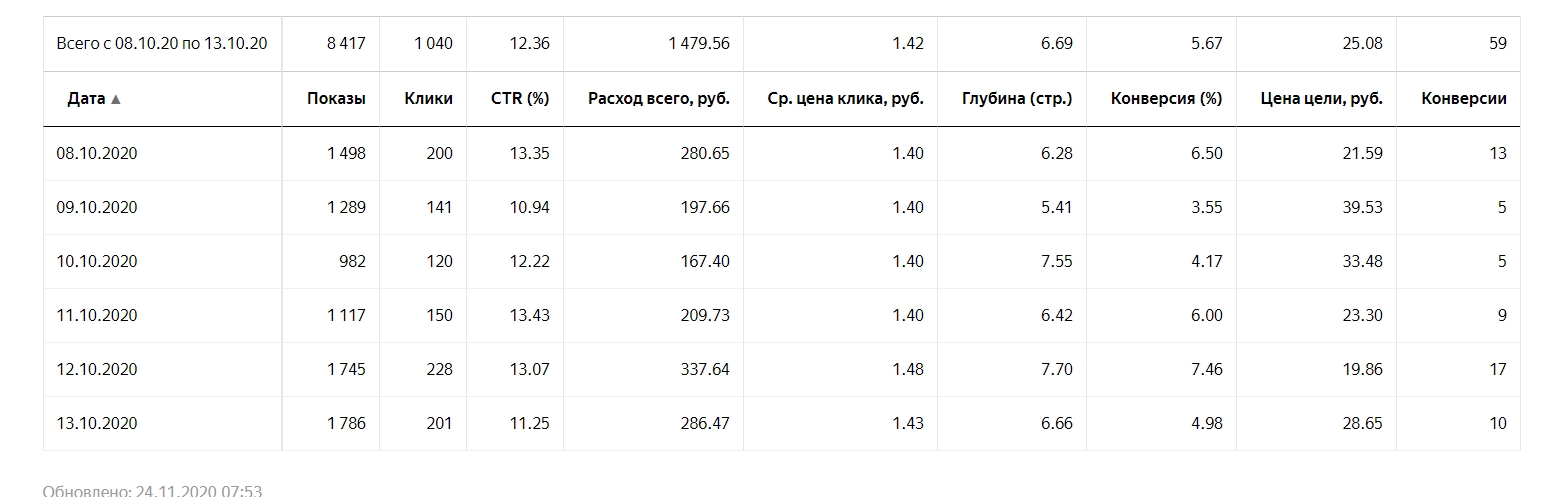
Task: Sort by the Клики column header
Action: (428, 99)
